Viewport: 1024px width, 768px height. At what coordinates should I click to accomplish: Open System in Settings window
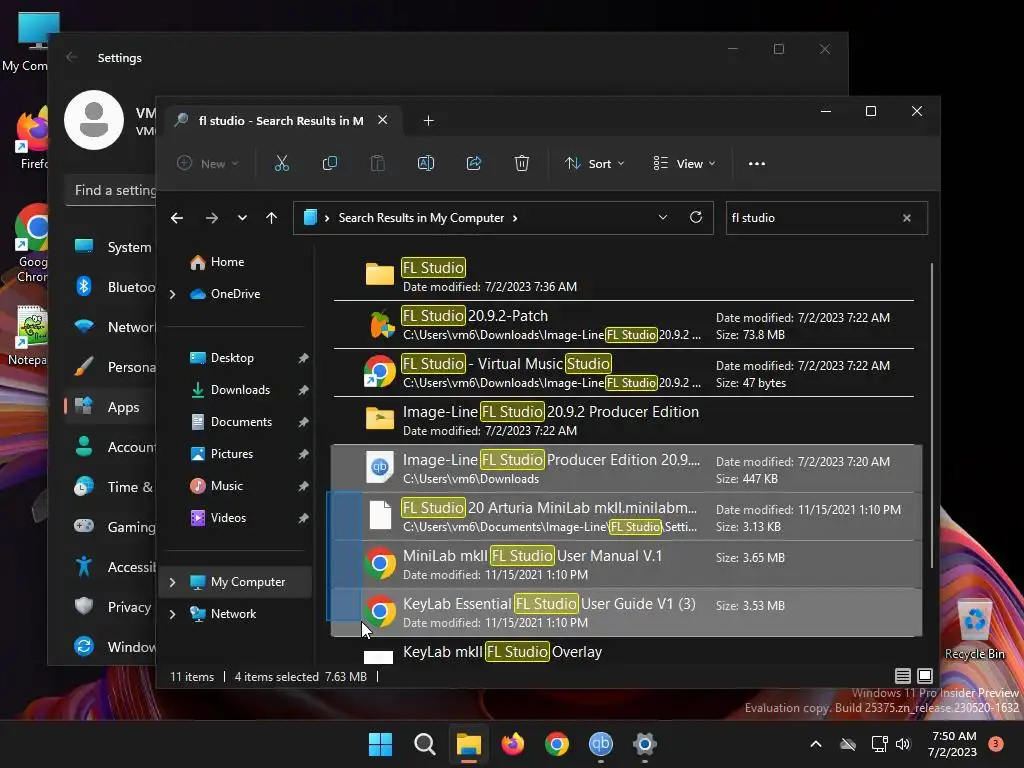[x=110, y=248]
